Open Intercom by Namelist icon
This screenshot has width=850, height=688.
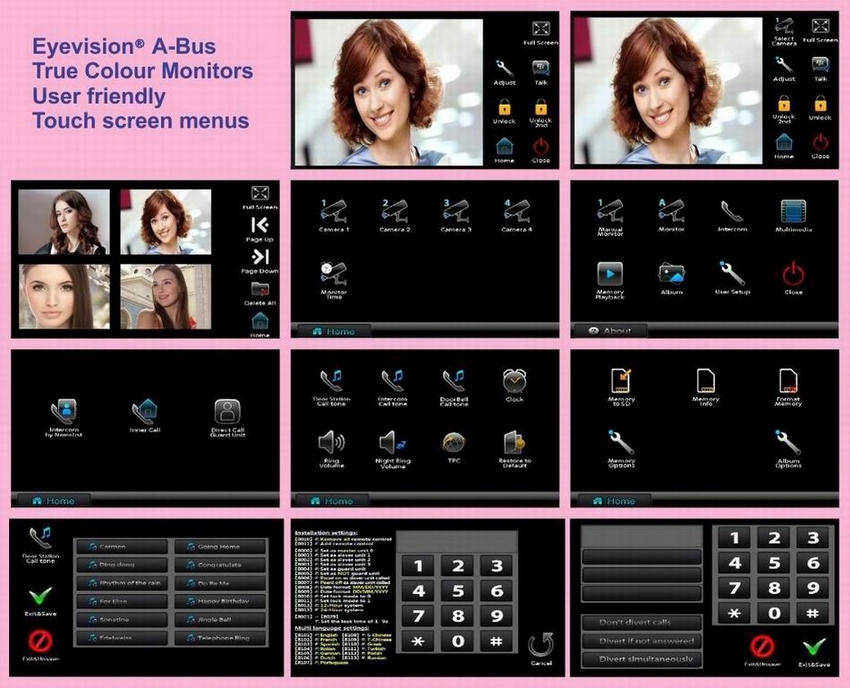[x=64, y=412]
